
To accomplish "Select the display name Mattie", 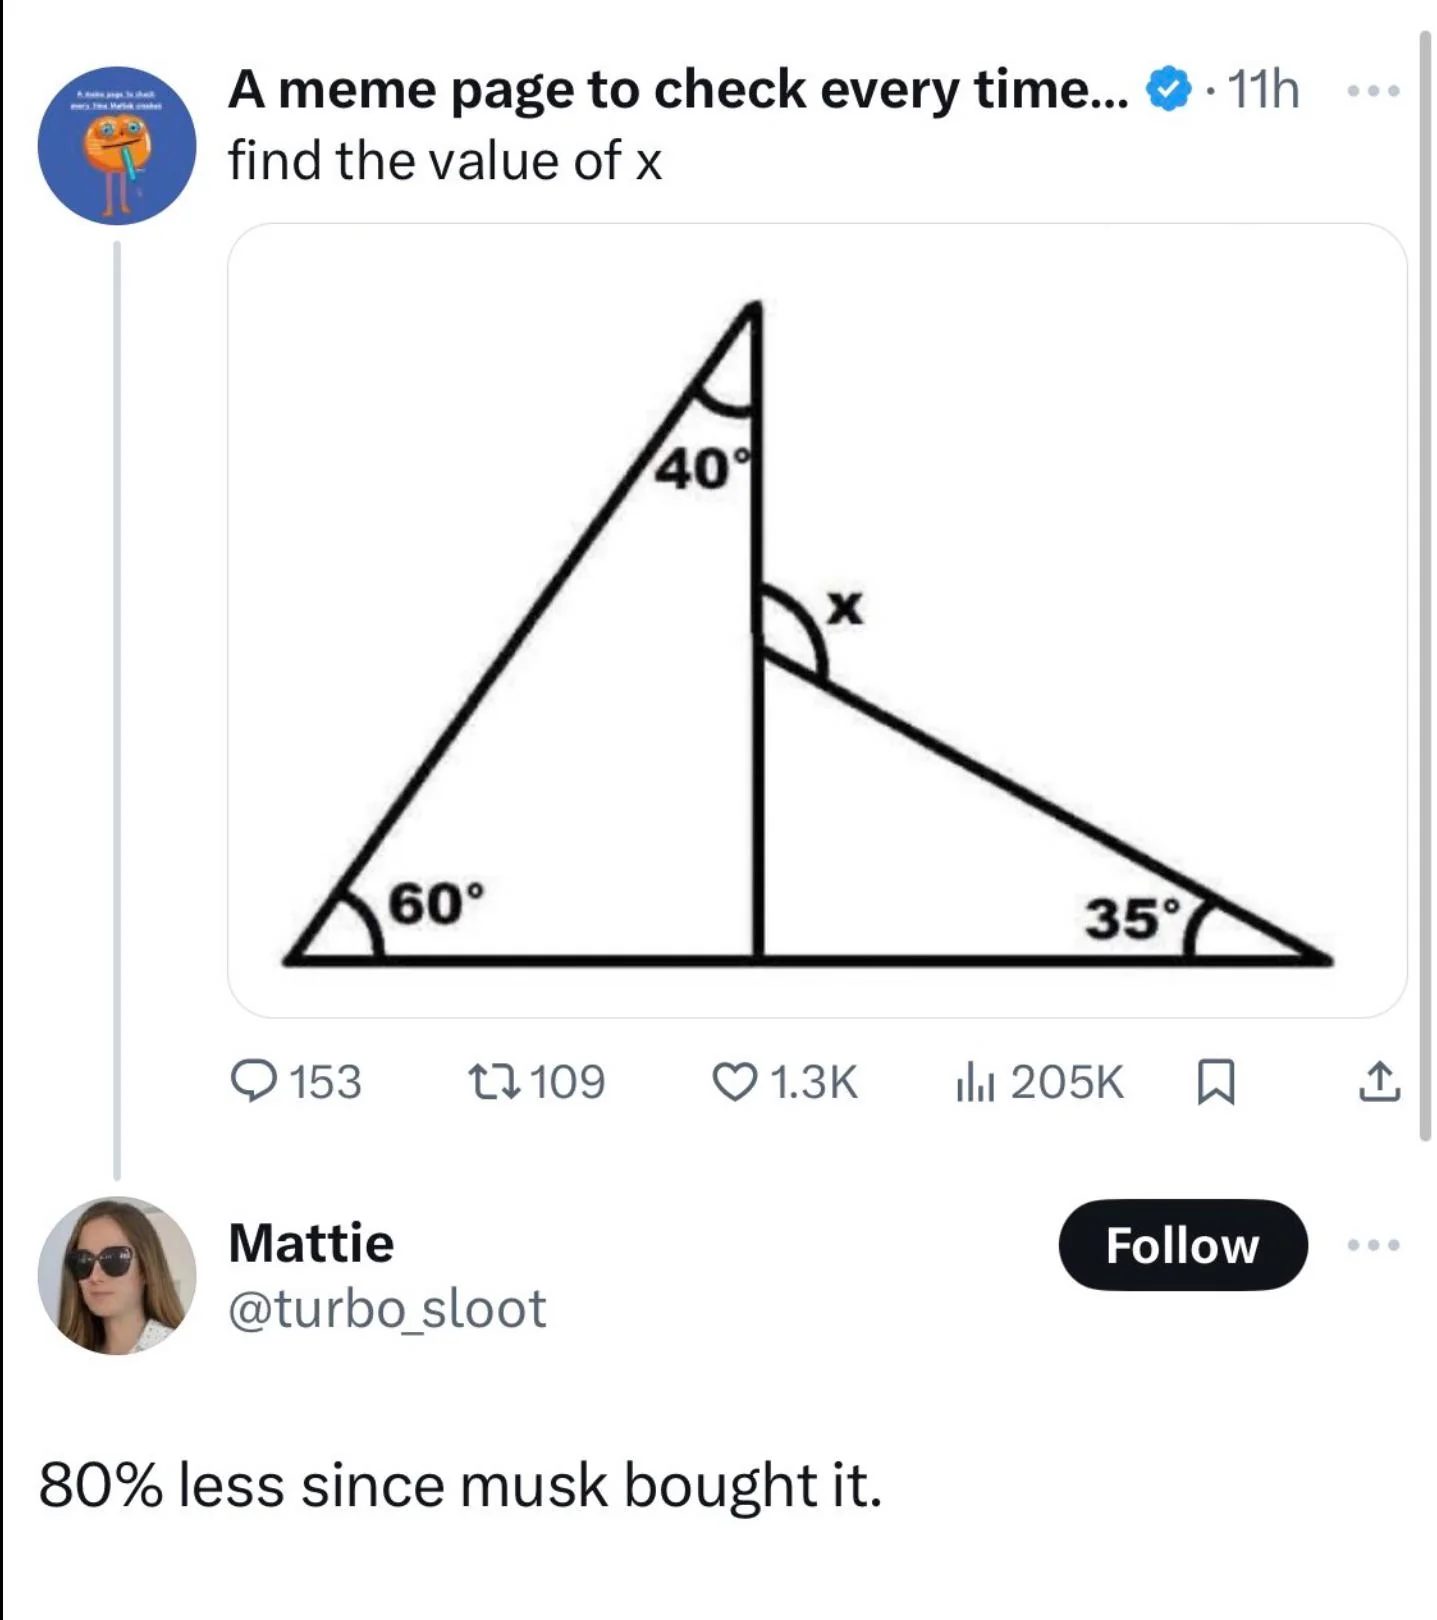I will [311, 1243].
